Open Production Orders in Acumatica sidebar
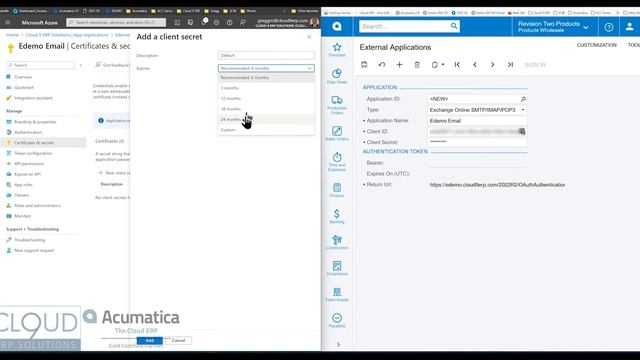The image size is (640, 360). [337, 105]
